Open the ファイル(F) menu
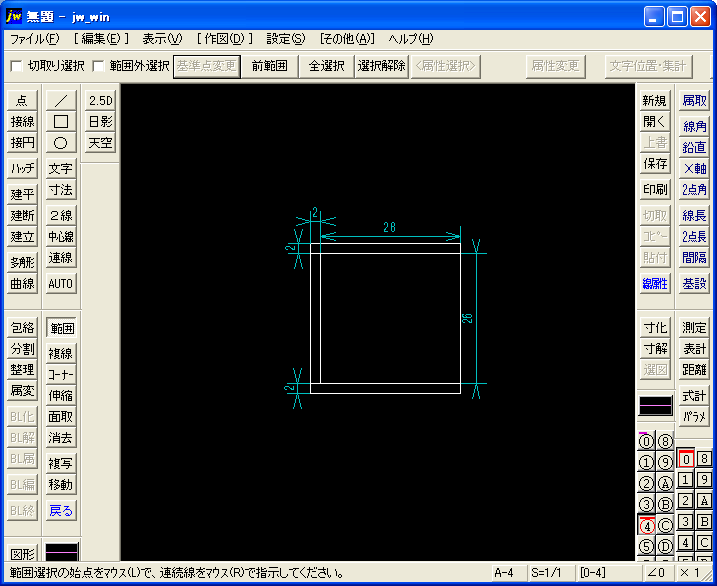717x586 pixels. point(35,39)
